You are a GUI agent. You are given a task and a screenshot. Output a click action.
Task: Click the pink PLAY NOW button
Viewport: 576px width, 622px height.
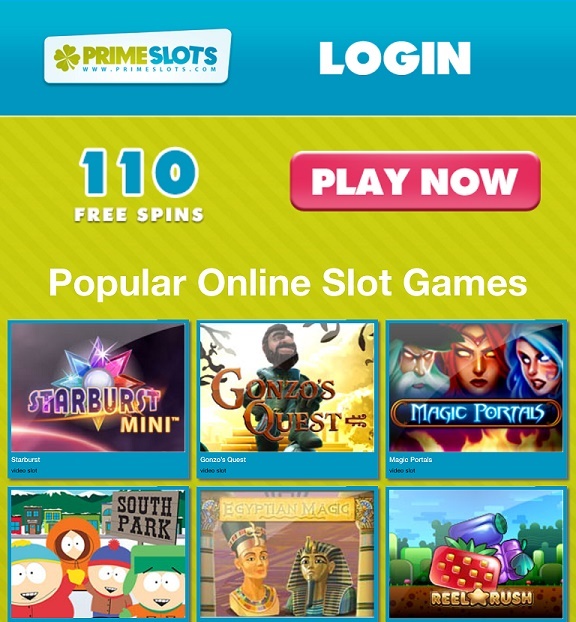click(415, 181)
